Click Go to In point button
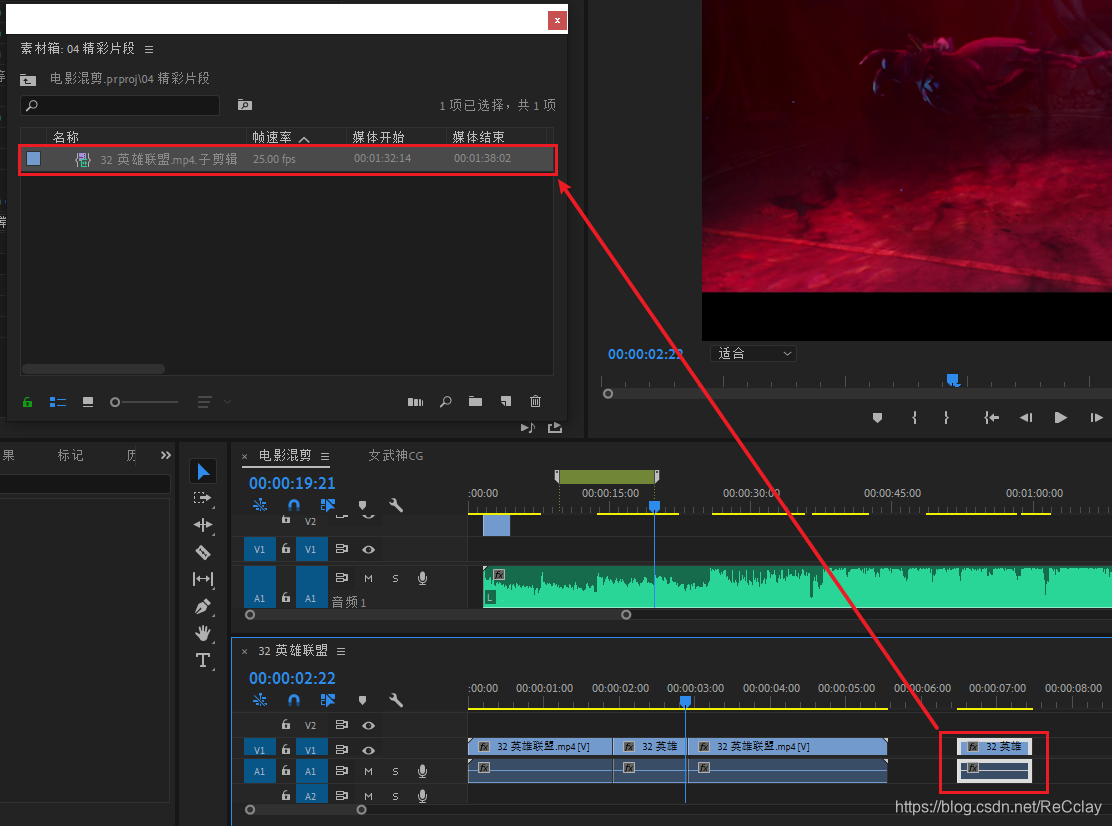 tap(991, 418)
